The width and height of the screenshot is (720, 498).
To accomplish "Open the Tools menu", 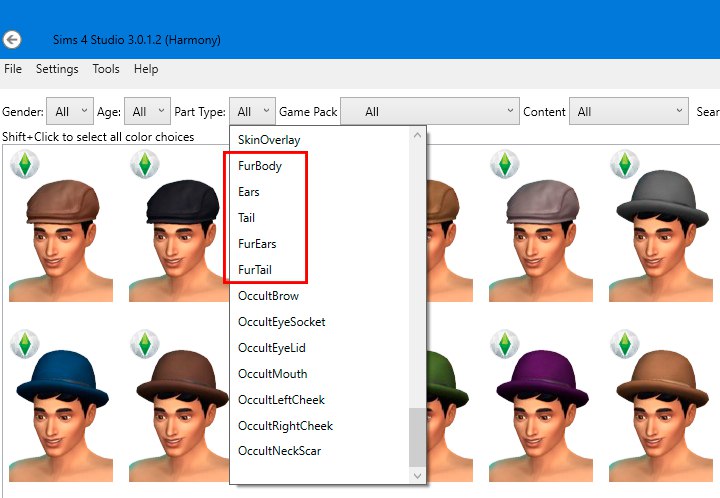I will click(106, 69).
